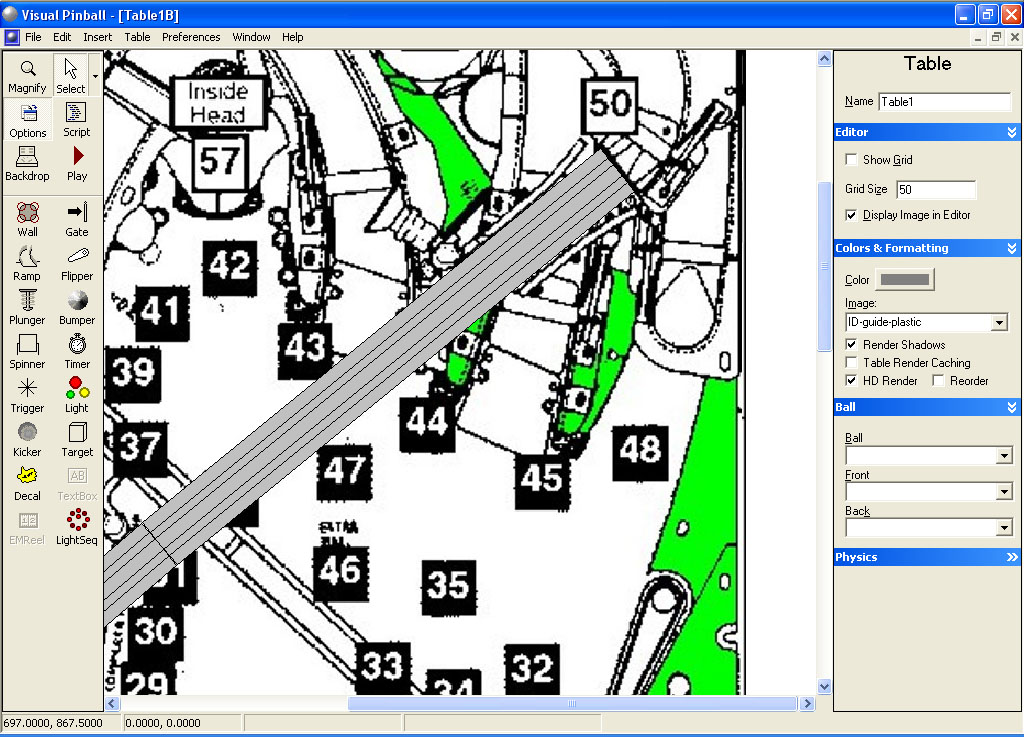Select the Wall tool
This screenshot has width=1024, height=737.
pos(28,219)
